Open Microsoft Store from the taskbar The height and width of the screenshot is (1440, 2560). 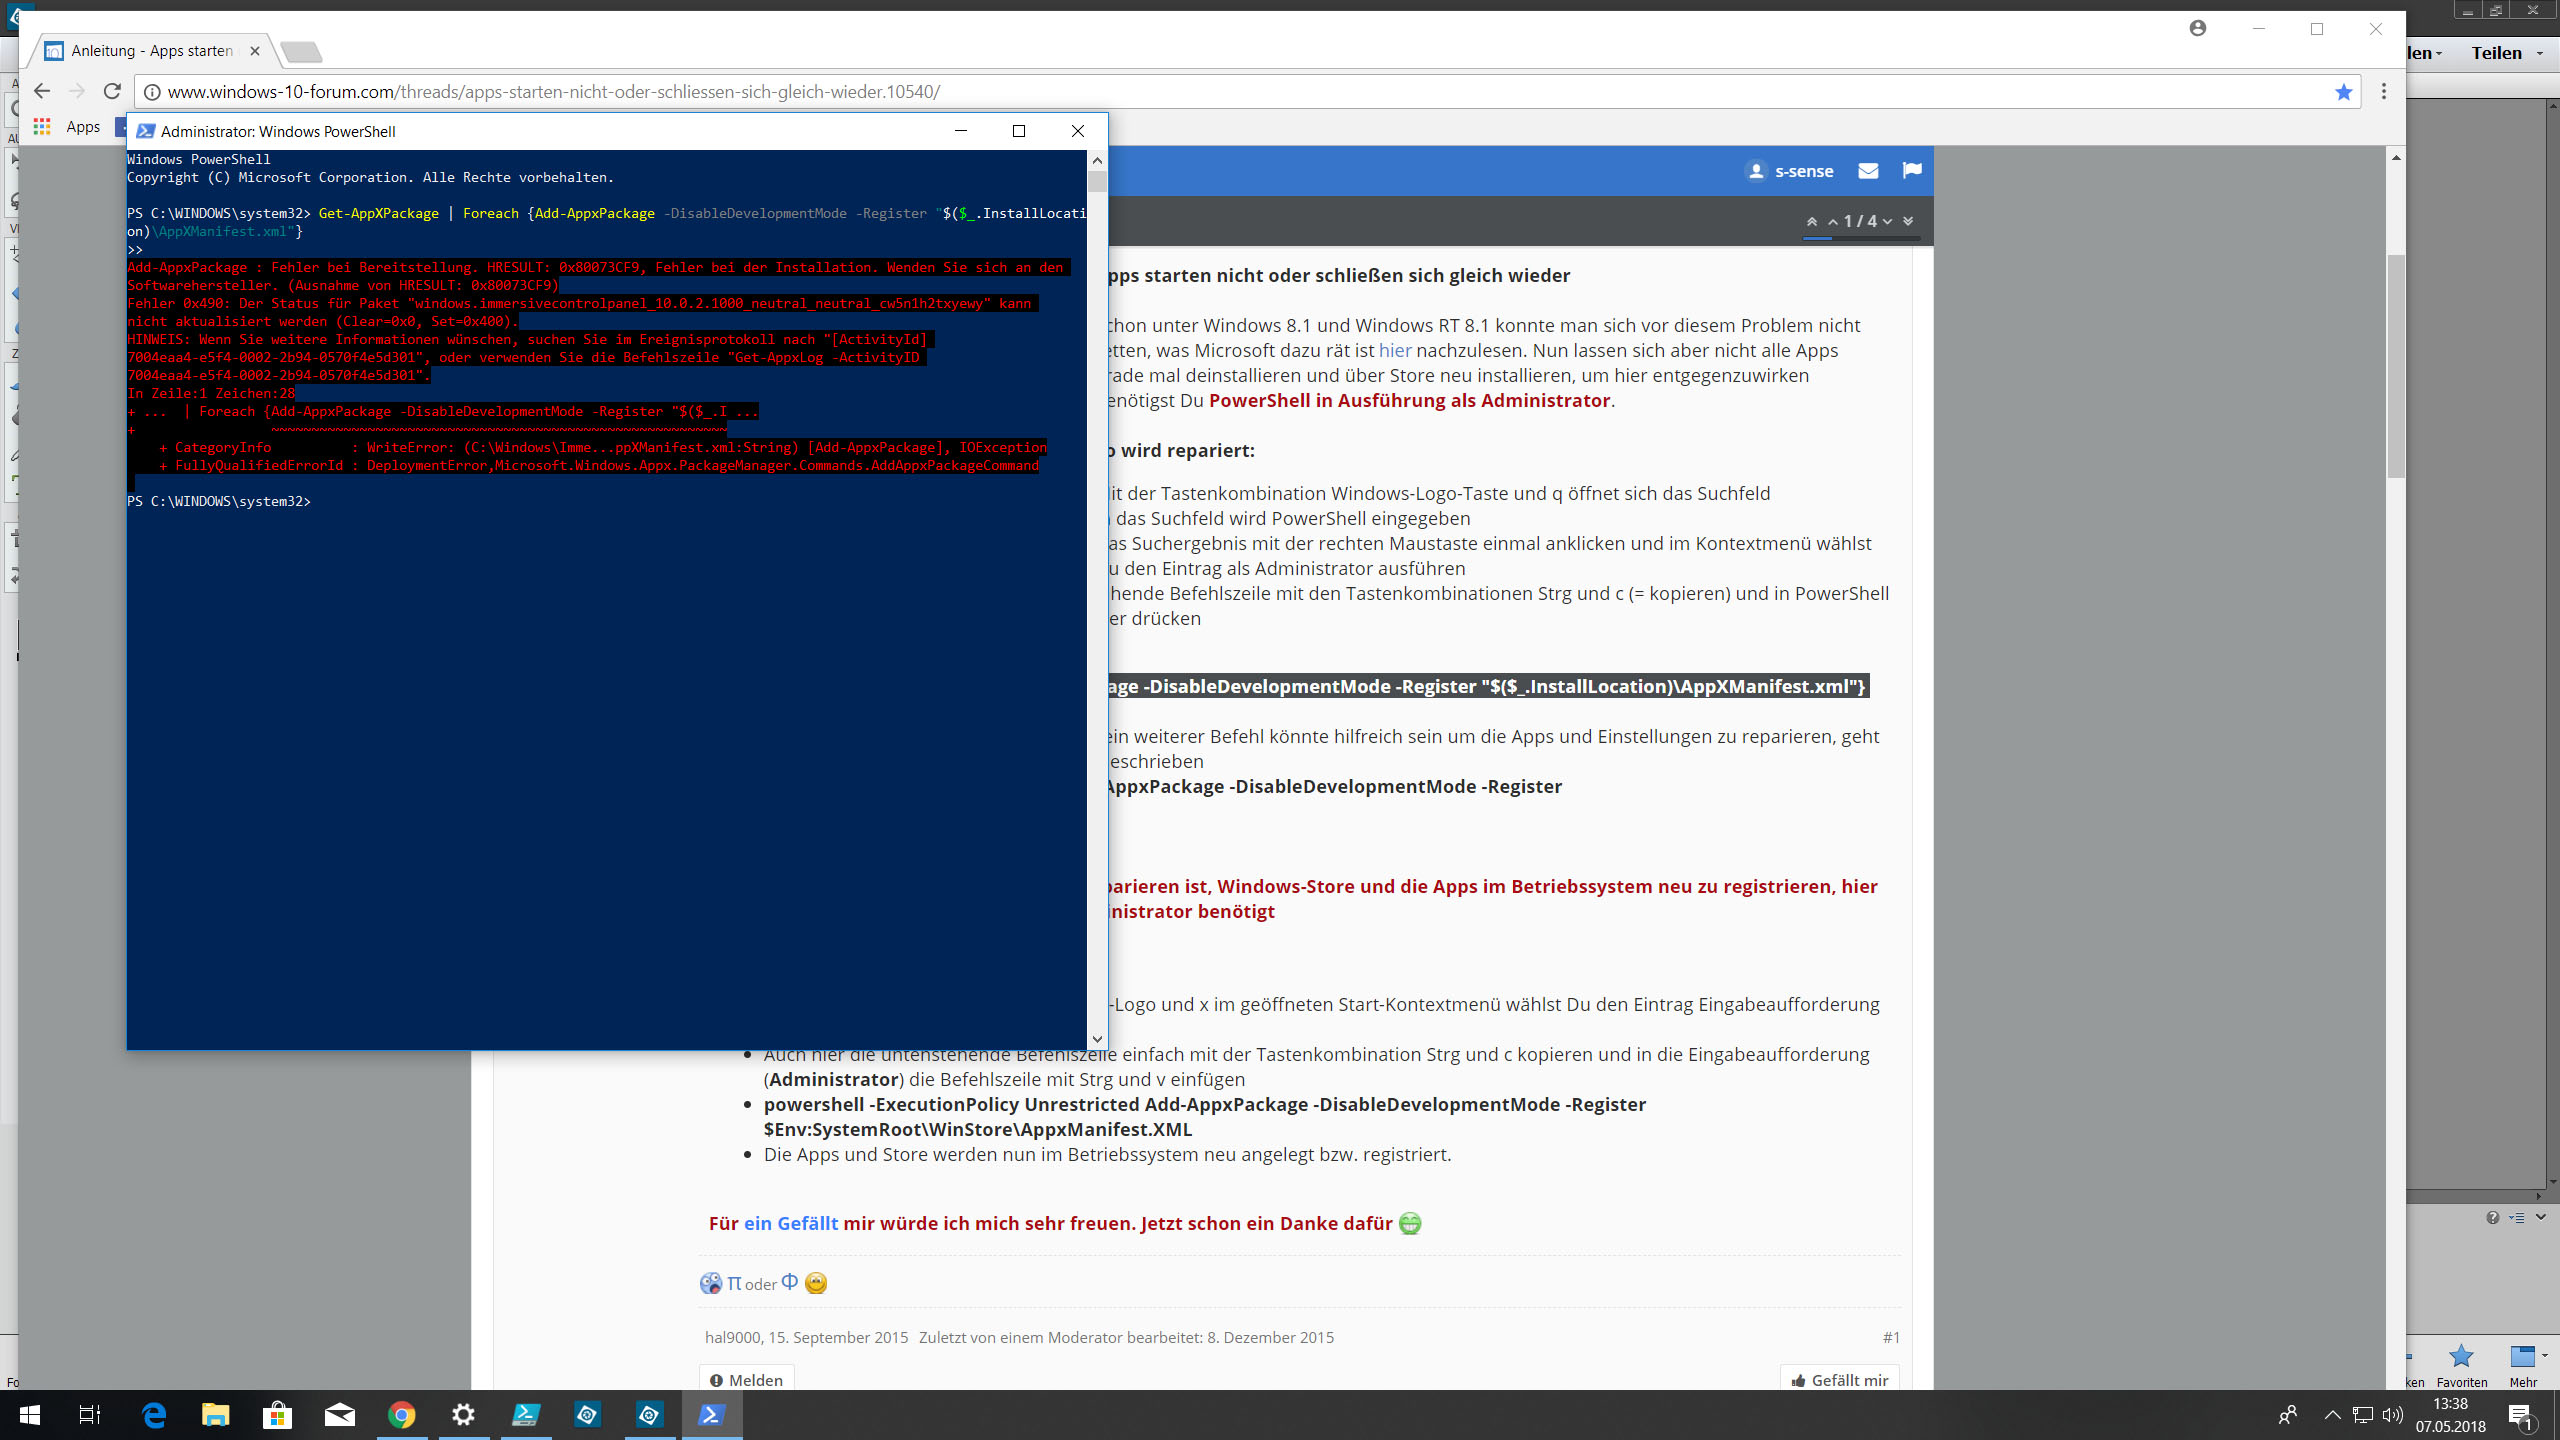tap(277, 1415)
